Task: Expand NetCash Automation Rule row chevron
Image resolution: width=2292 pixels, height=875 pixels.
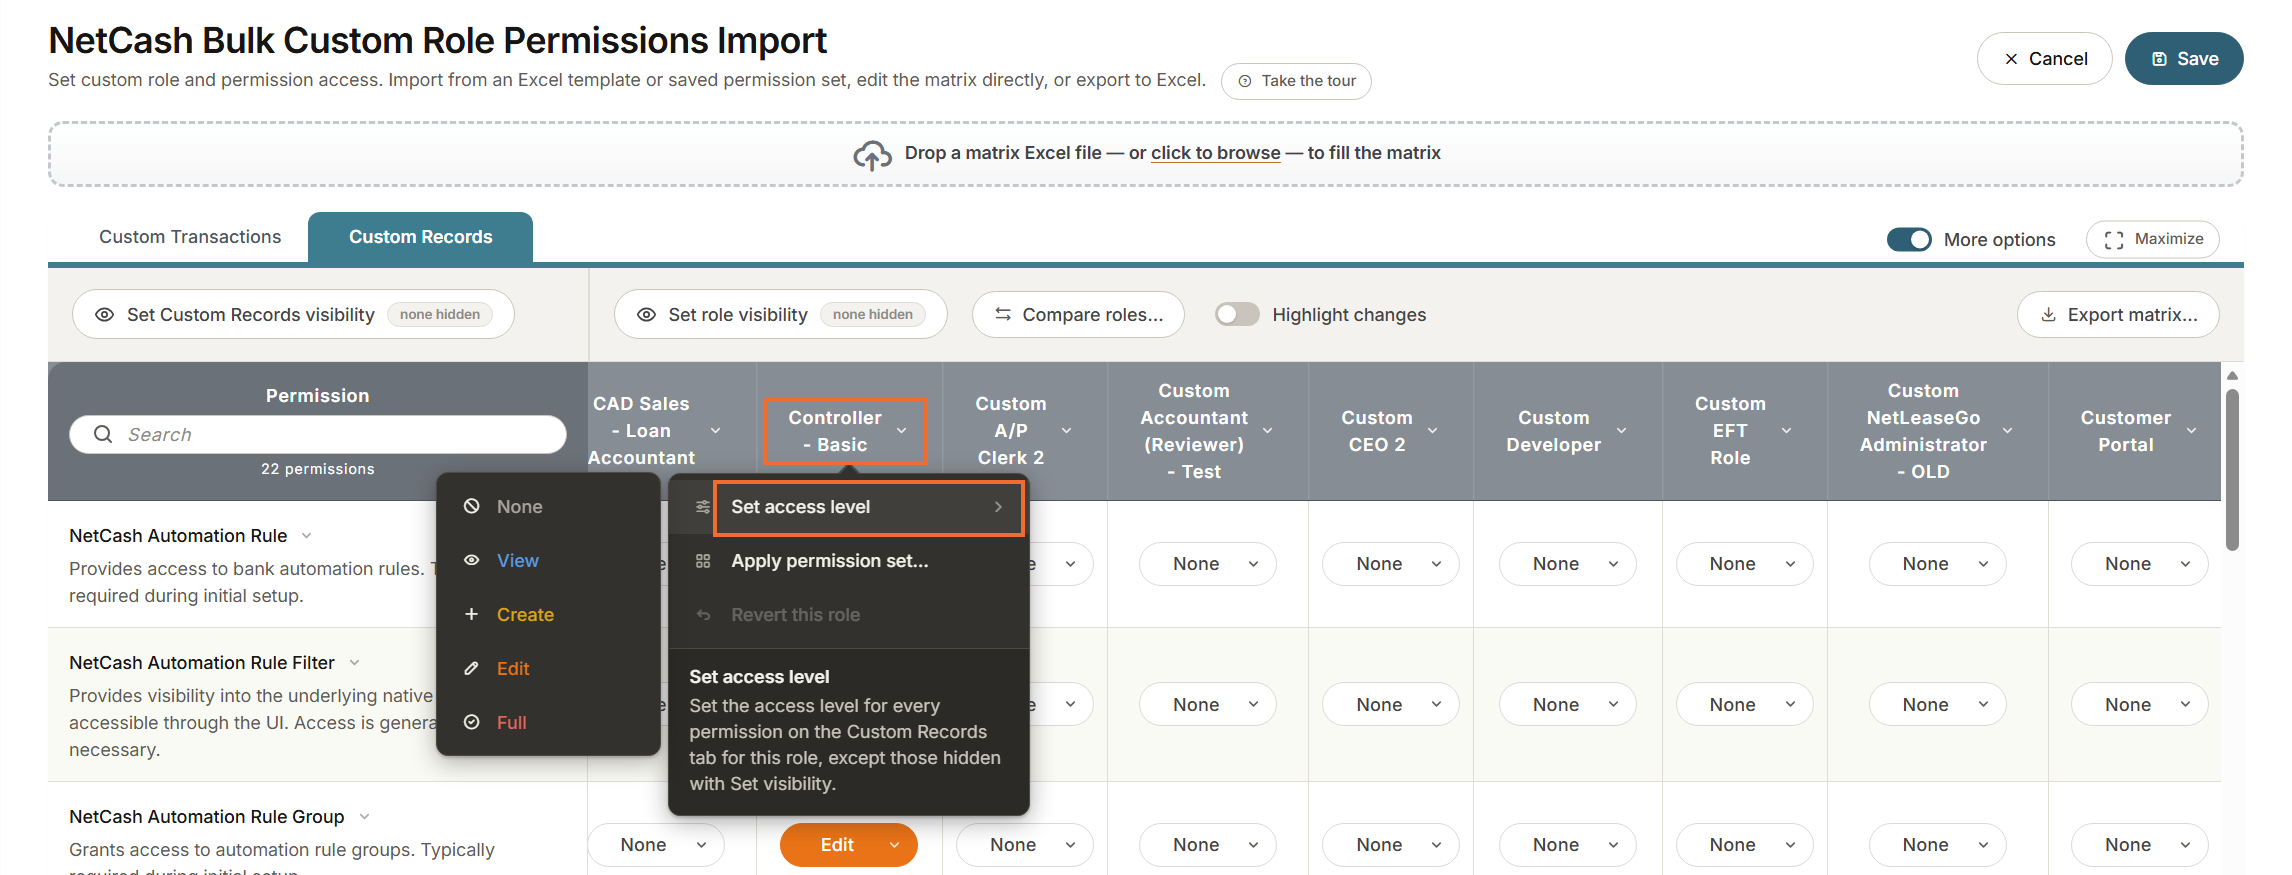Action: 307,536
